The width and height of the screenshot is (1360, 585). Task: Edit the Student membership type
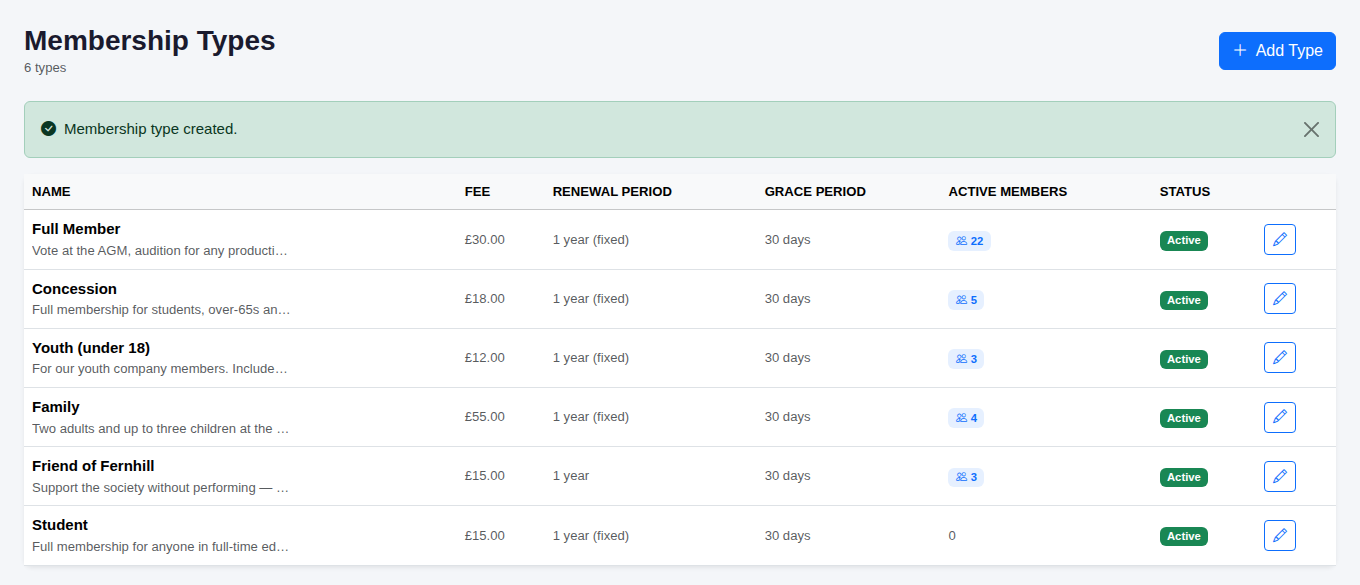pos(1279,535)
